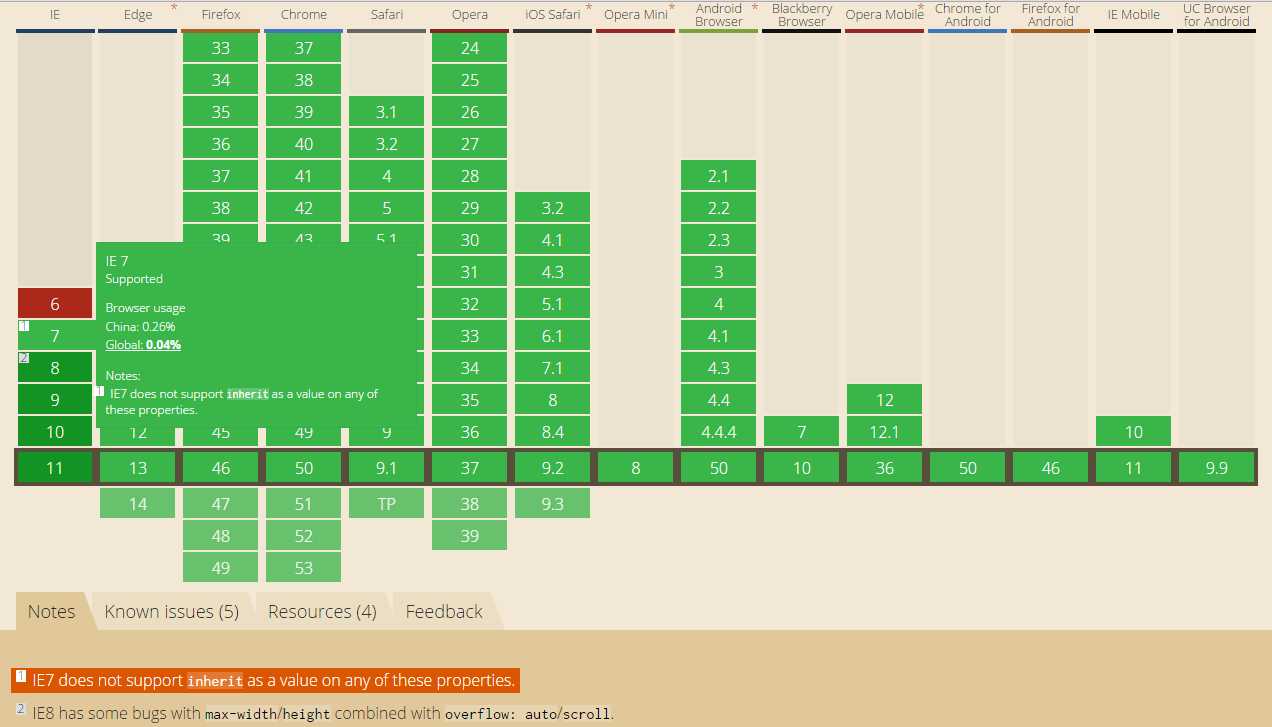
Task: Select the Blackberry Browser 10 cell
Action: [x=802, y=468]
